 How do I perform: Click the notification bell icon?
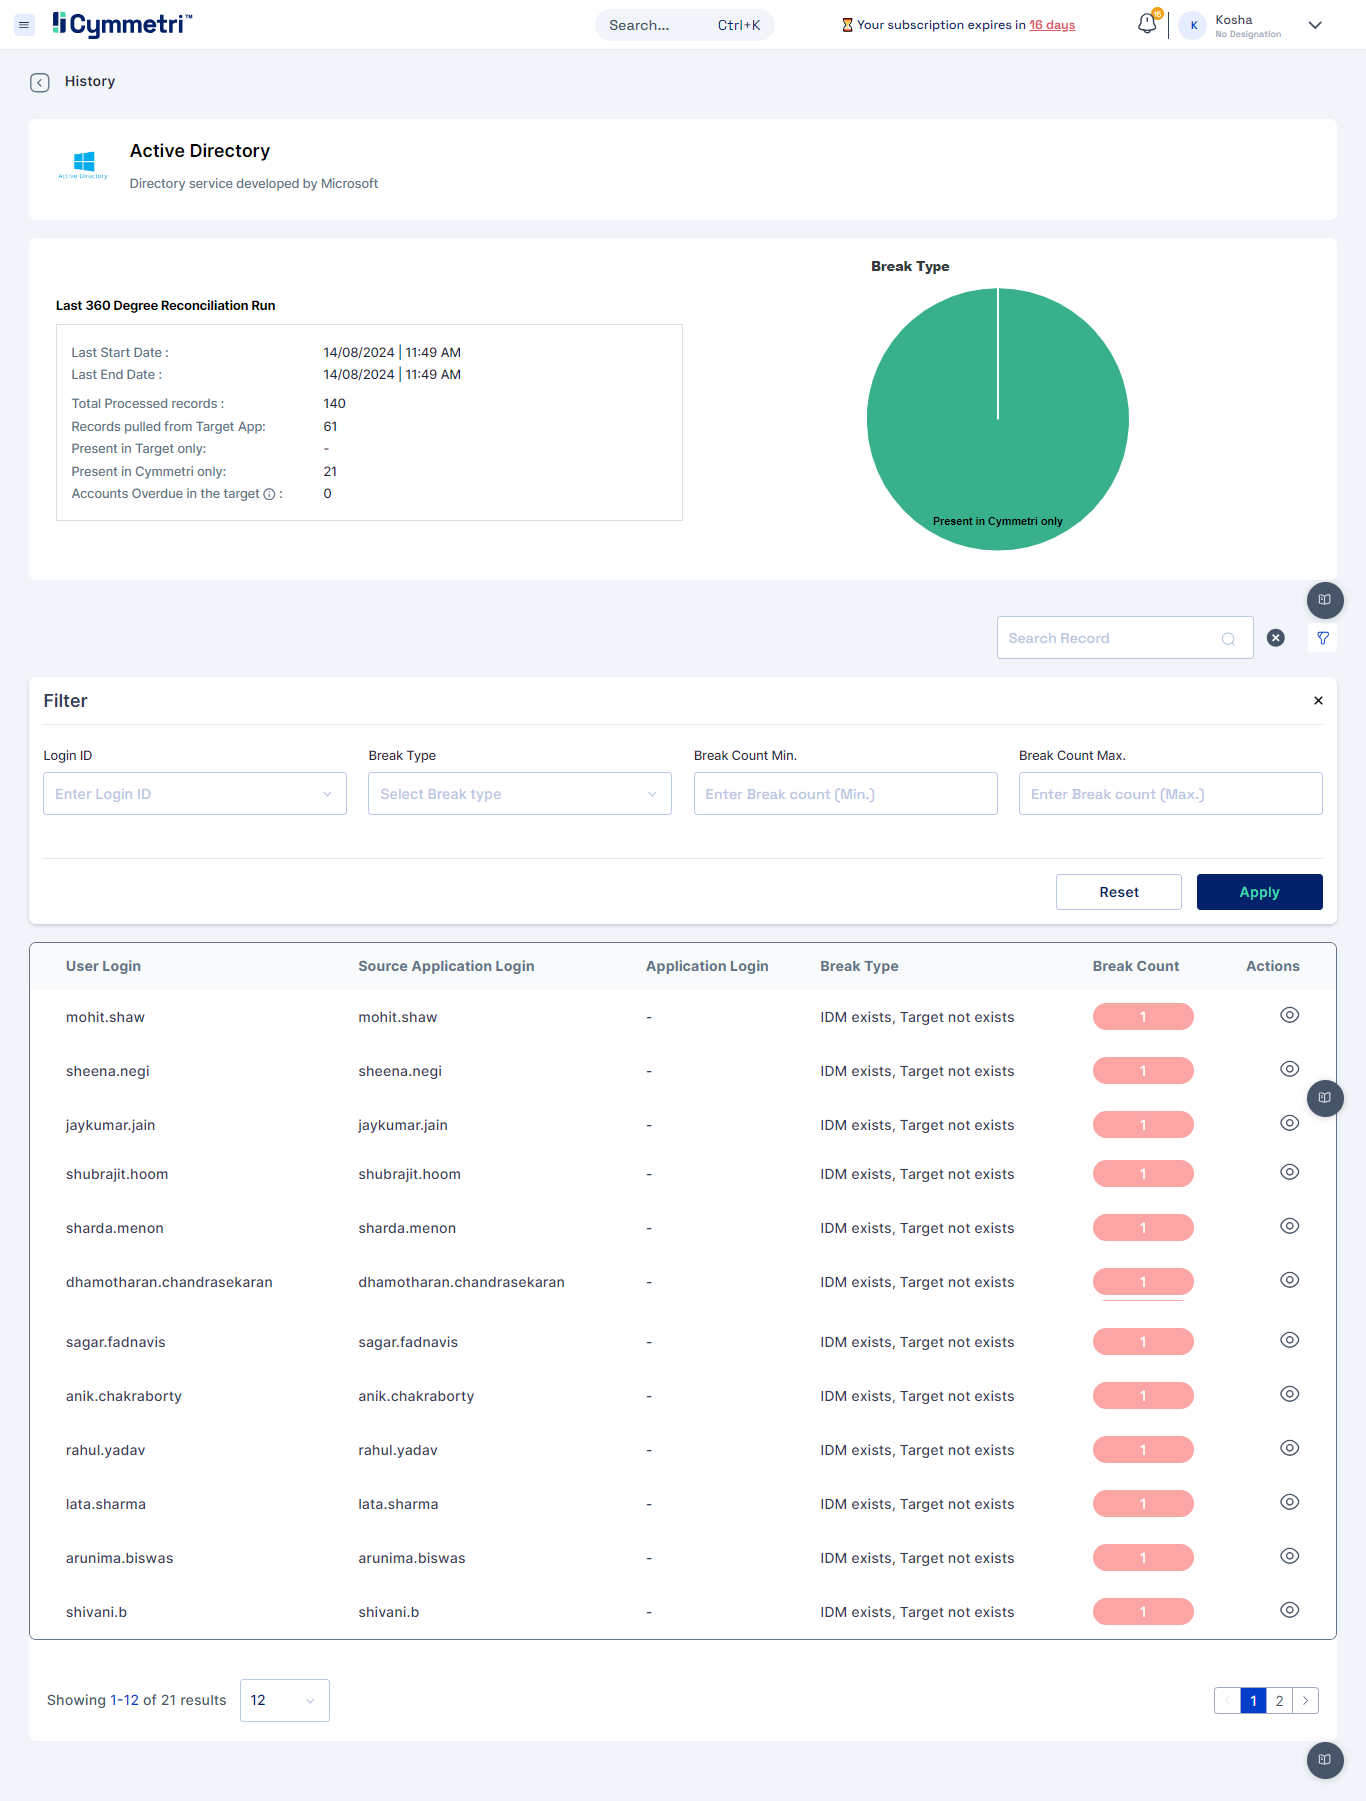[1147, 24]
